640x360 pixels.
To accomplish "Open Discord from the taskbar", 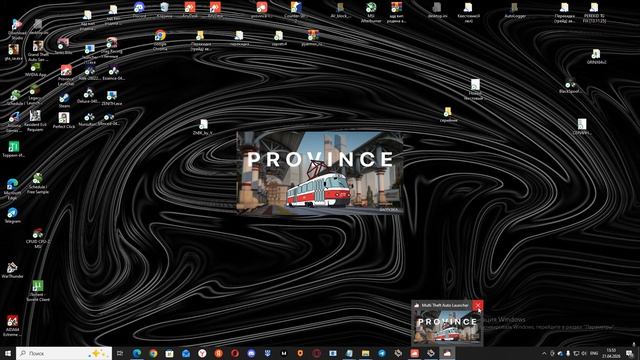I will 251,353.
